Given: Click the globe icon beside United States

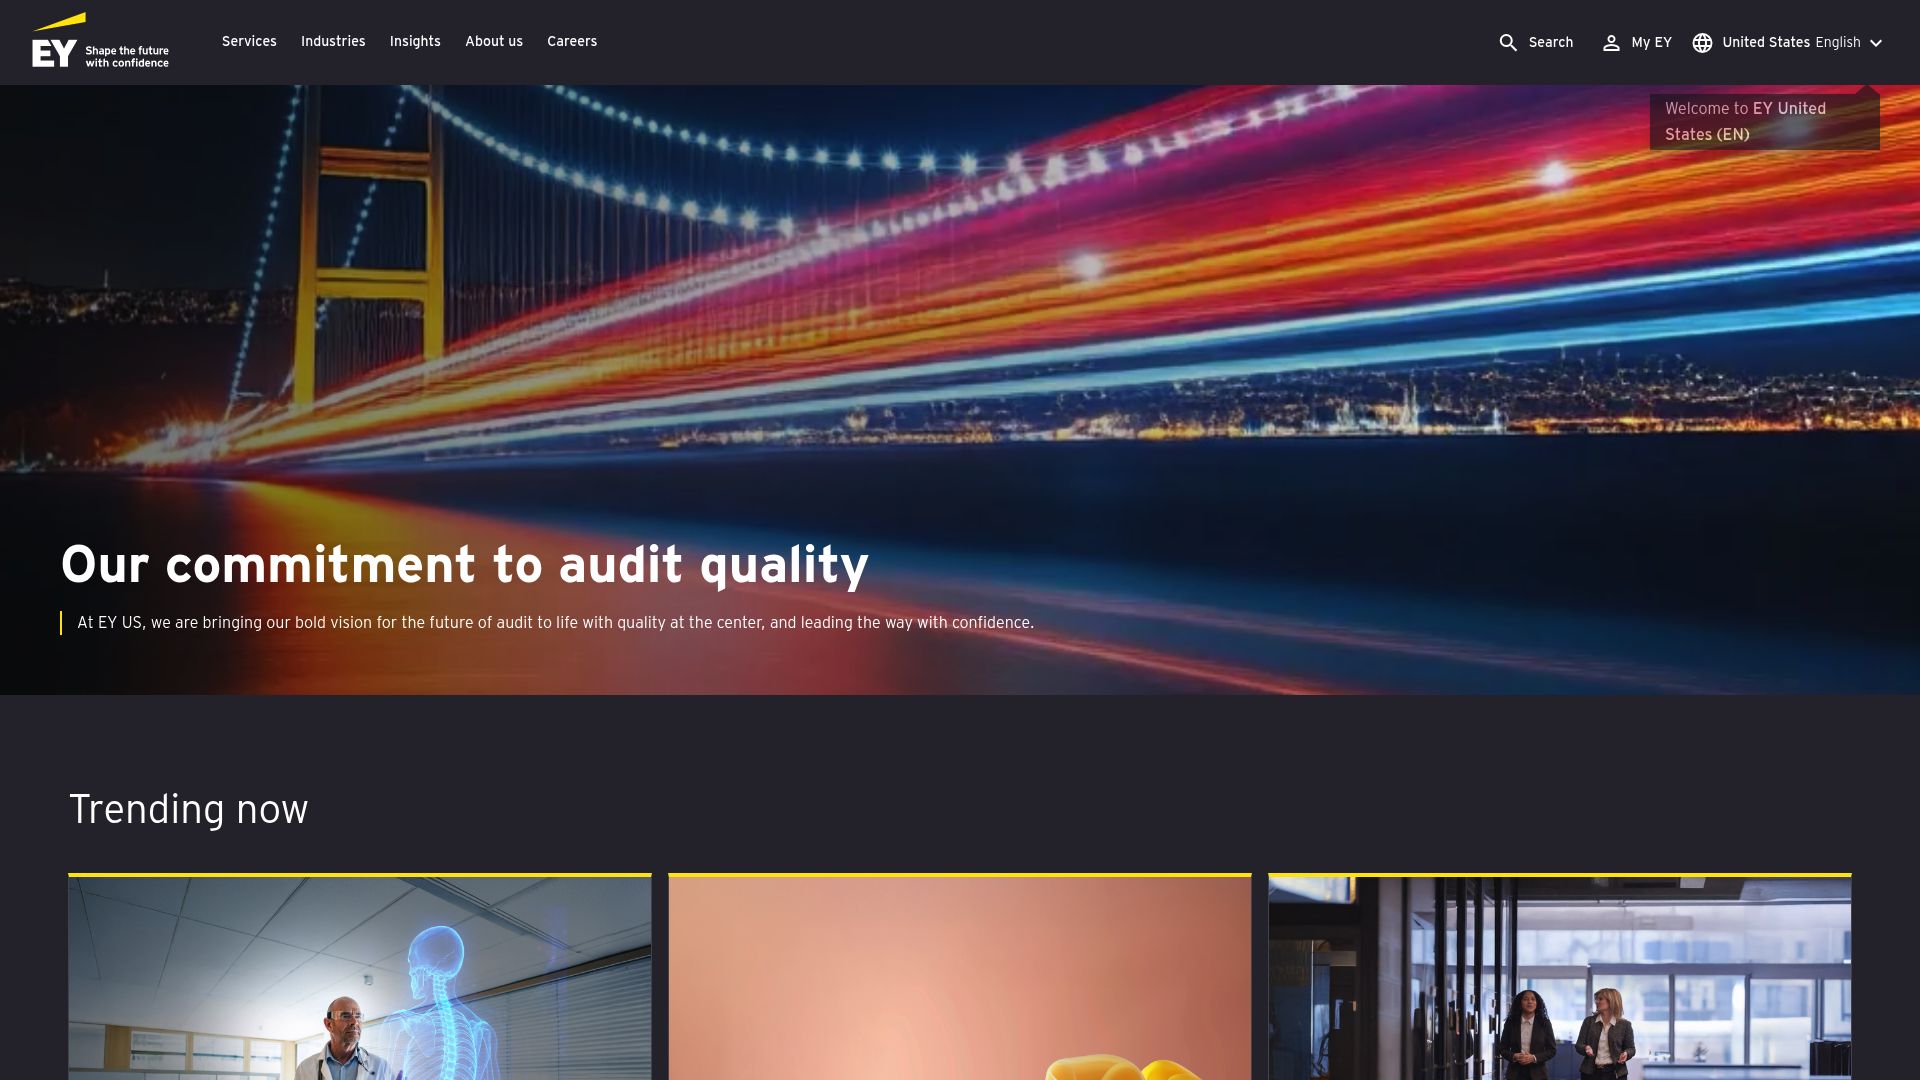Looking at the screenshot, I should (x=1703, y=43).
